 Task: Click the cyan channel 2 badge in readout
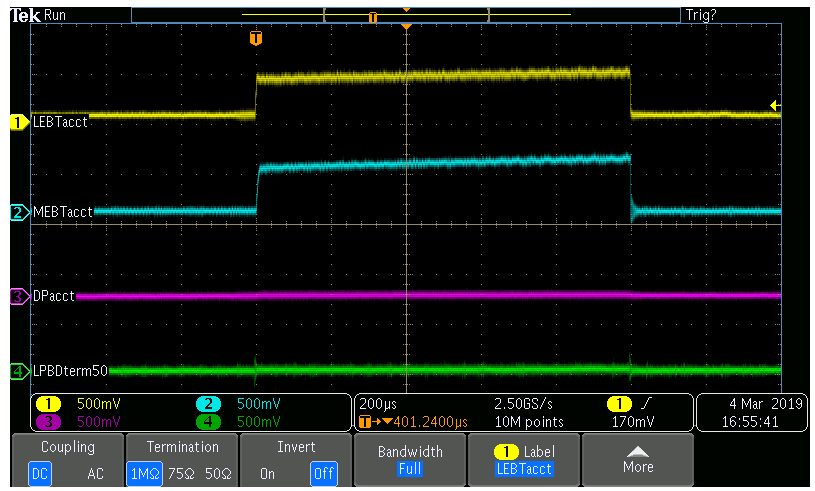208,404
